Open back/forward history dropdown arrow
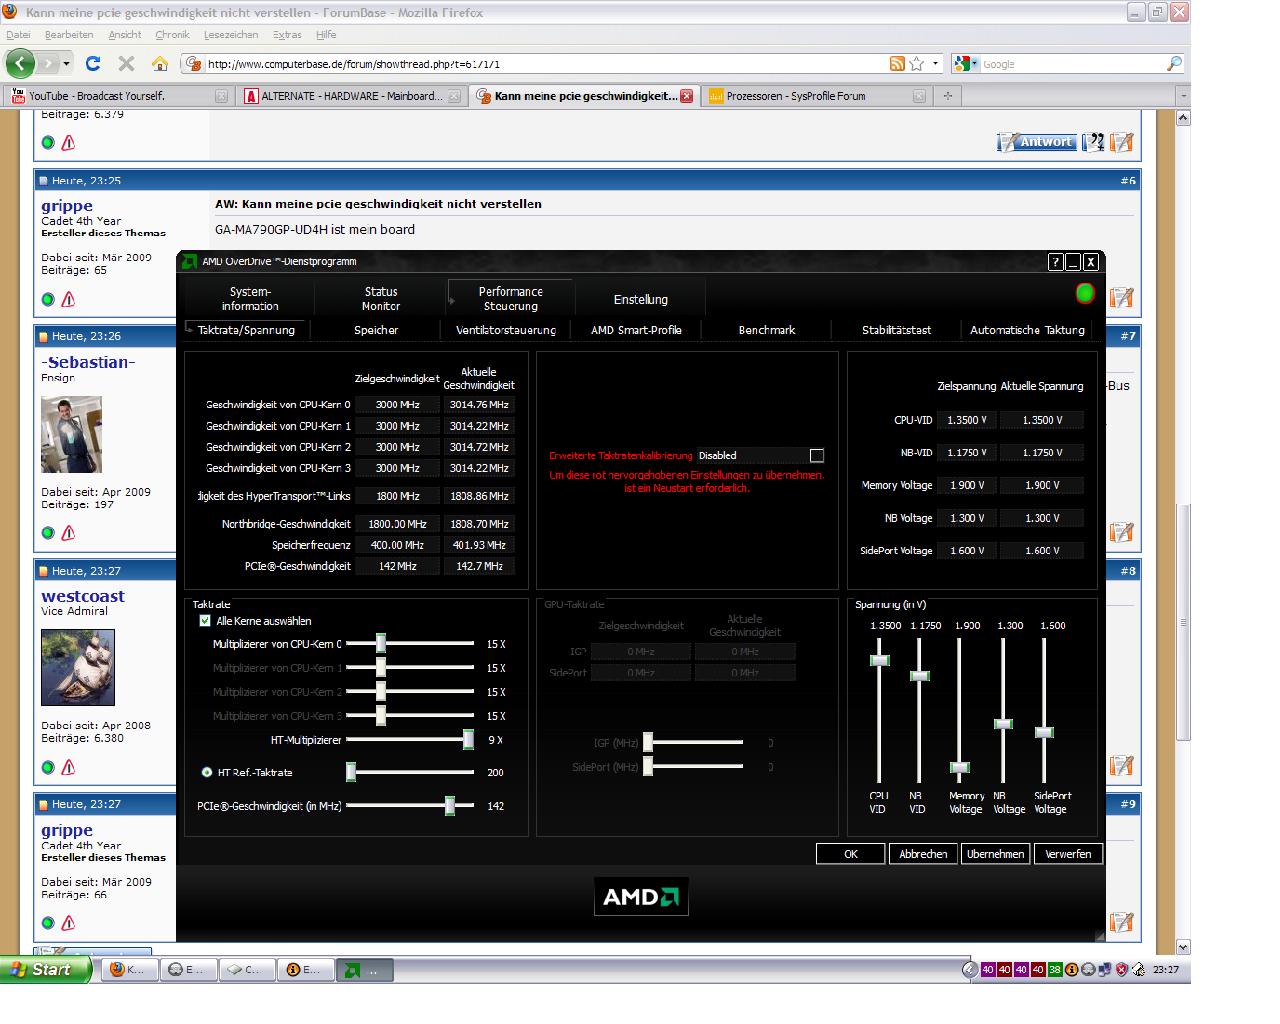Image resolution: width=1280 pixels, height=1024 pixels. pyautogui.click(x=67, y=64)
